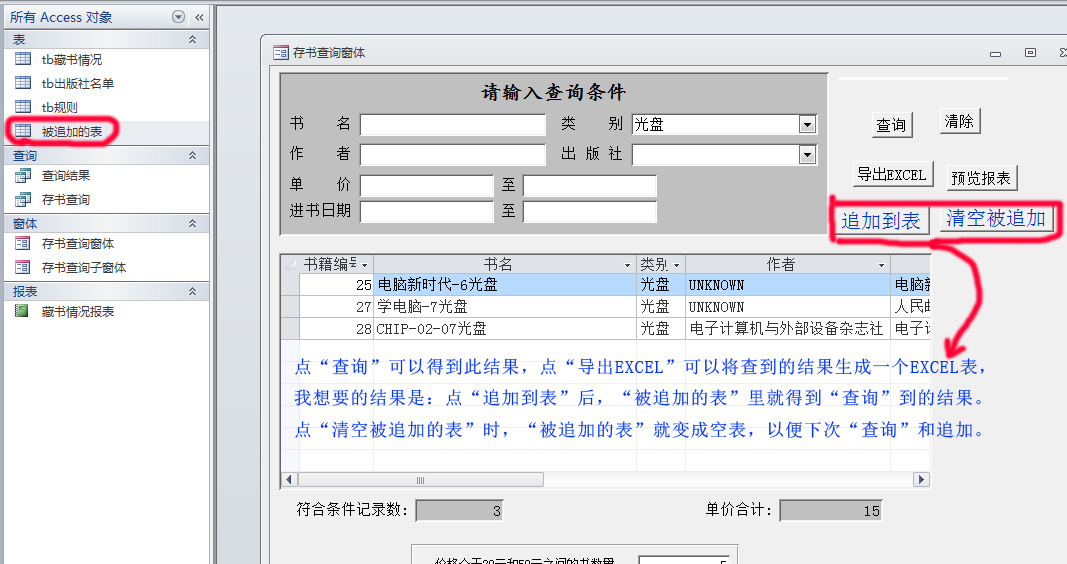The width and height of the screenshot is (1067, 564).
Task: Minimize the 存书查询窗体 window
Action: 996,53
